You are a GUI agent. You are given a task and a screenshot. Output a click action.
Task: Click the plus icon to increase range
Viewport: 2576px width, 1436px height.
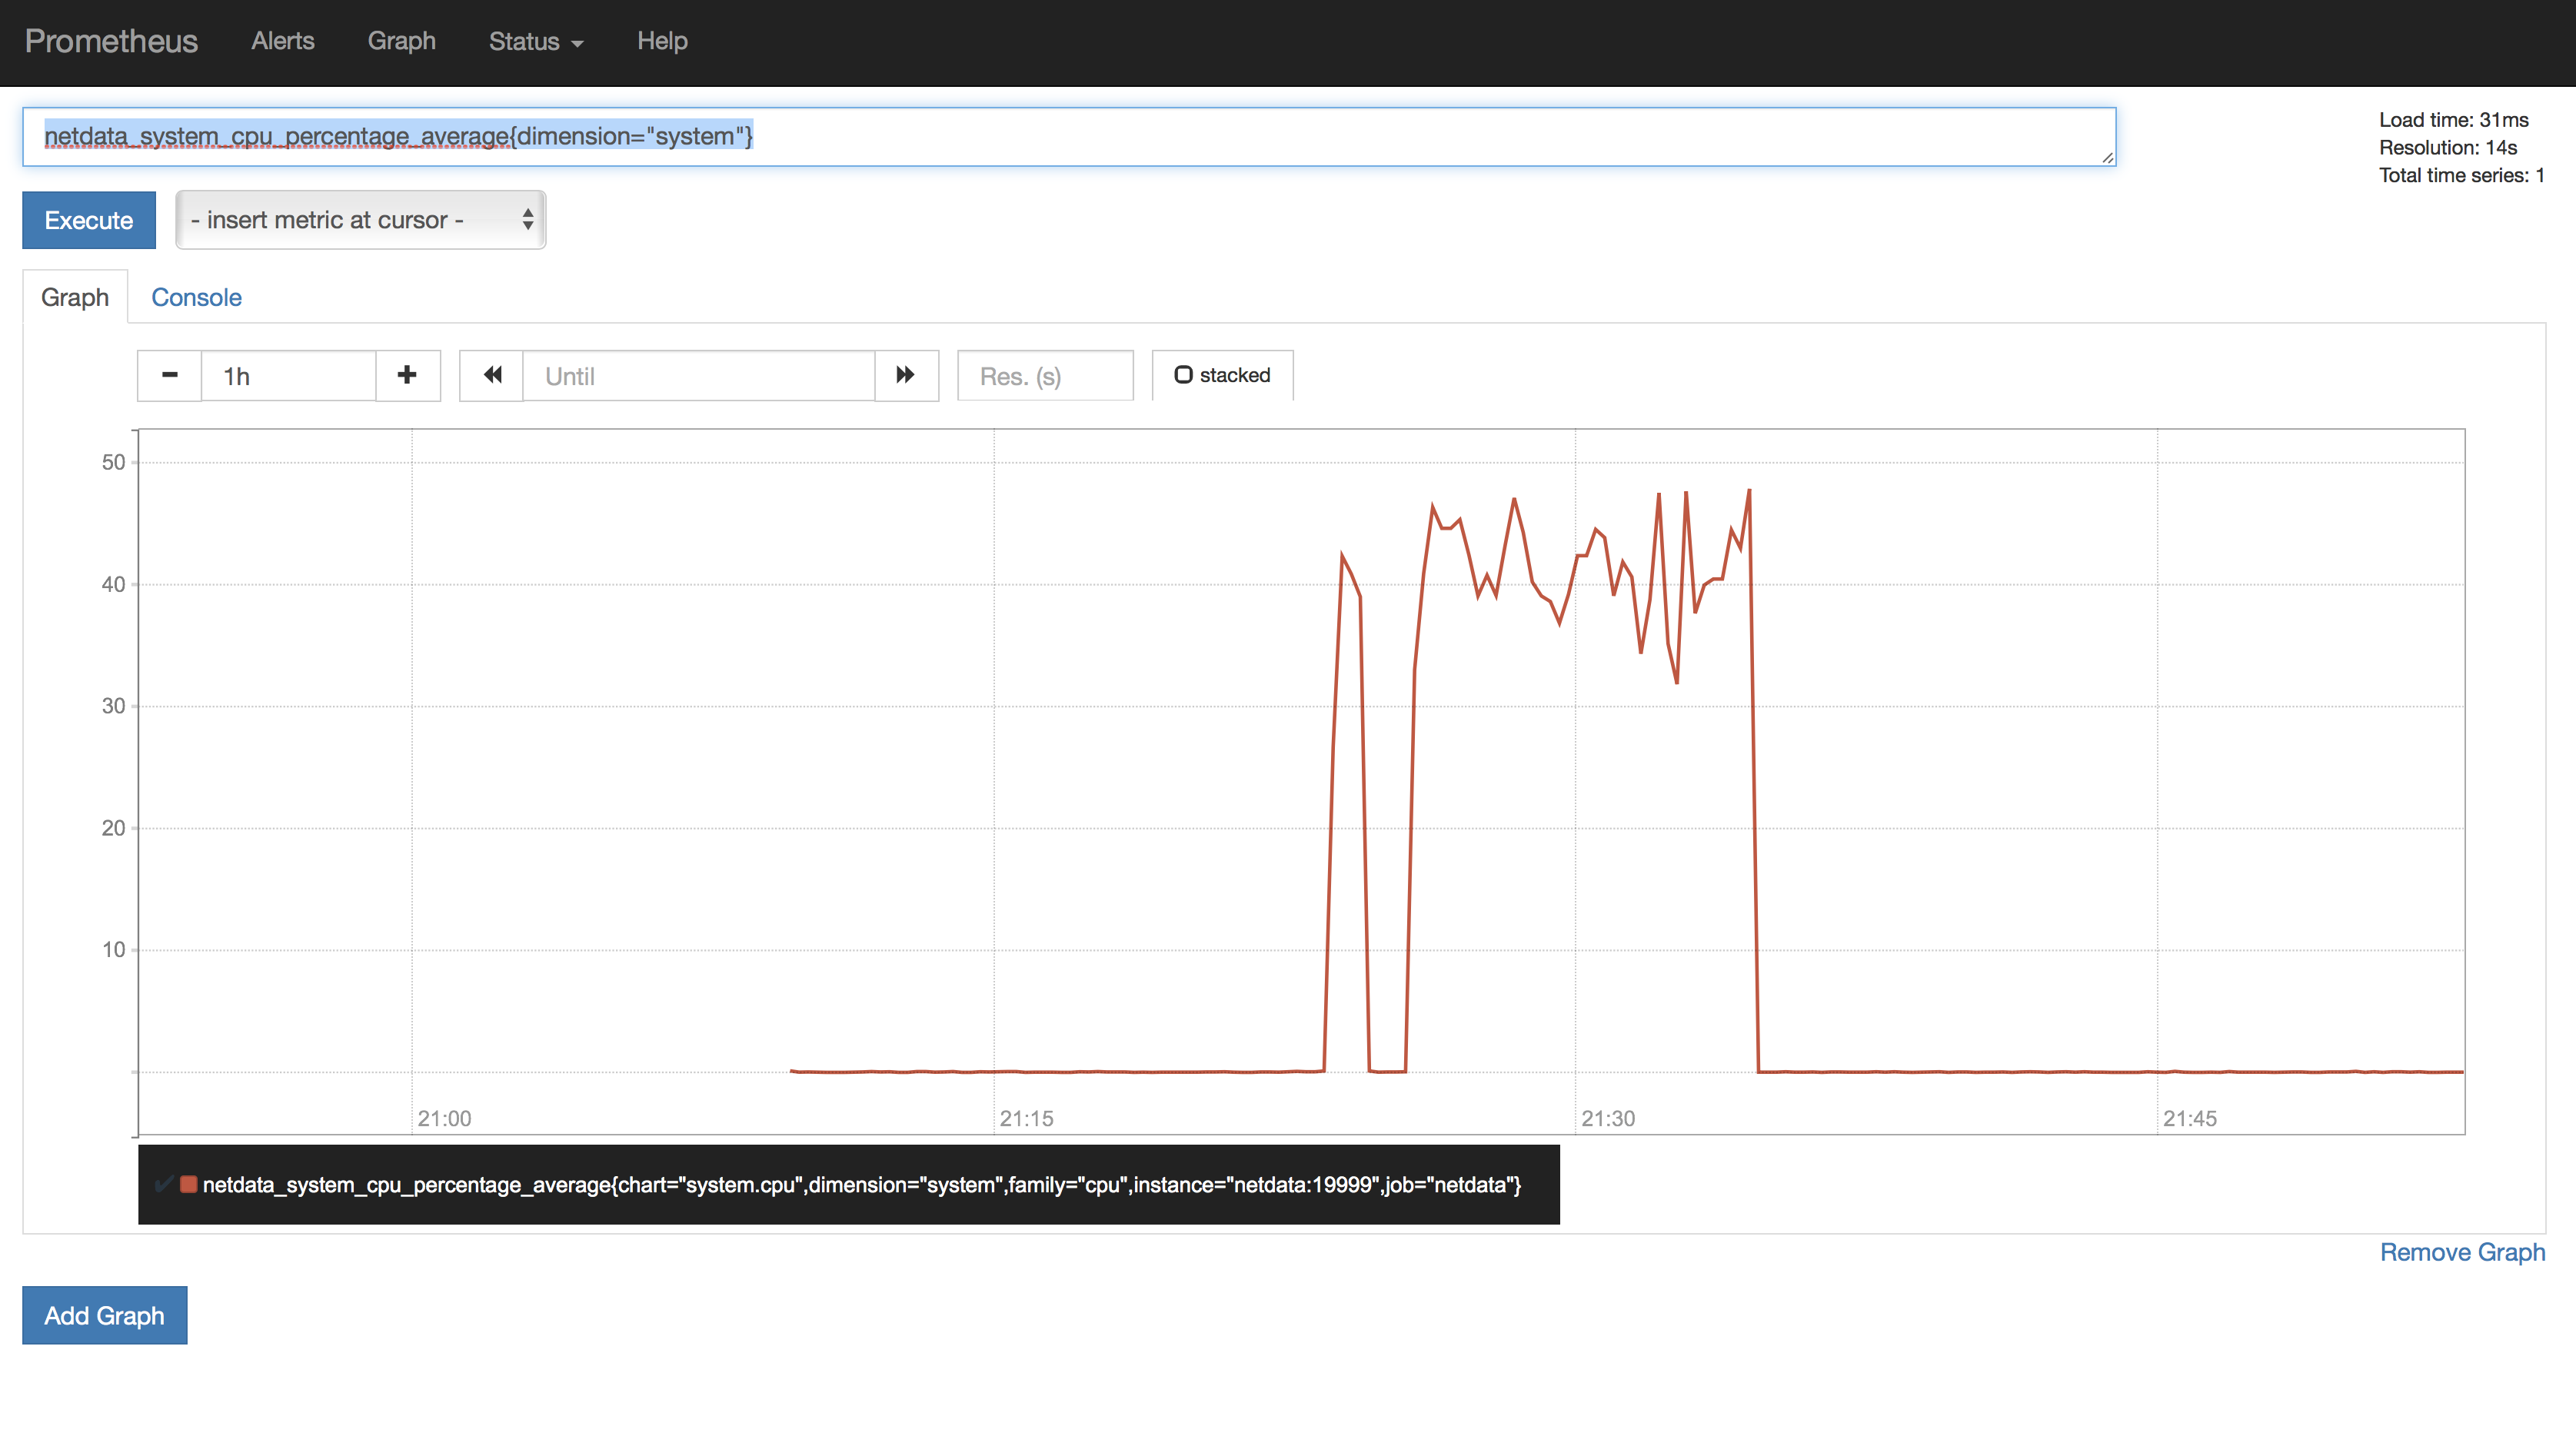[x=407, y=375]
